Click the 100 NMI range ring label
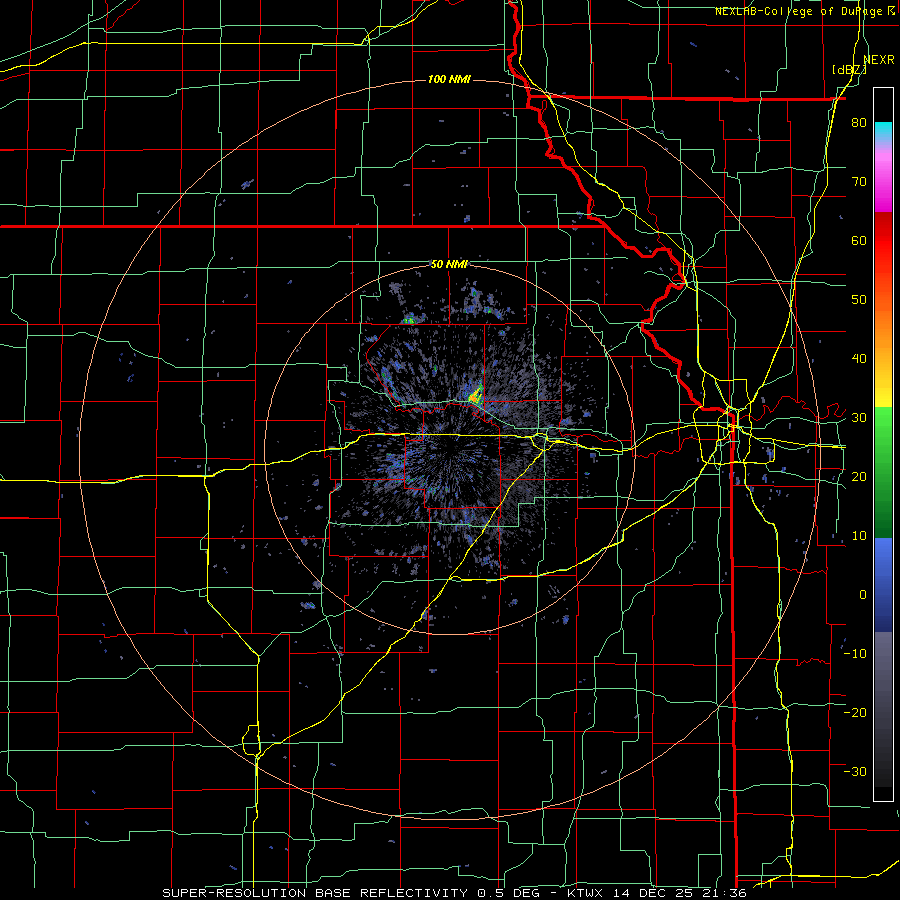Image resolution: width=900 pixels, height=900 pixels. 449,79
